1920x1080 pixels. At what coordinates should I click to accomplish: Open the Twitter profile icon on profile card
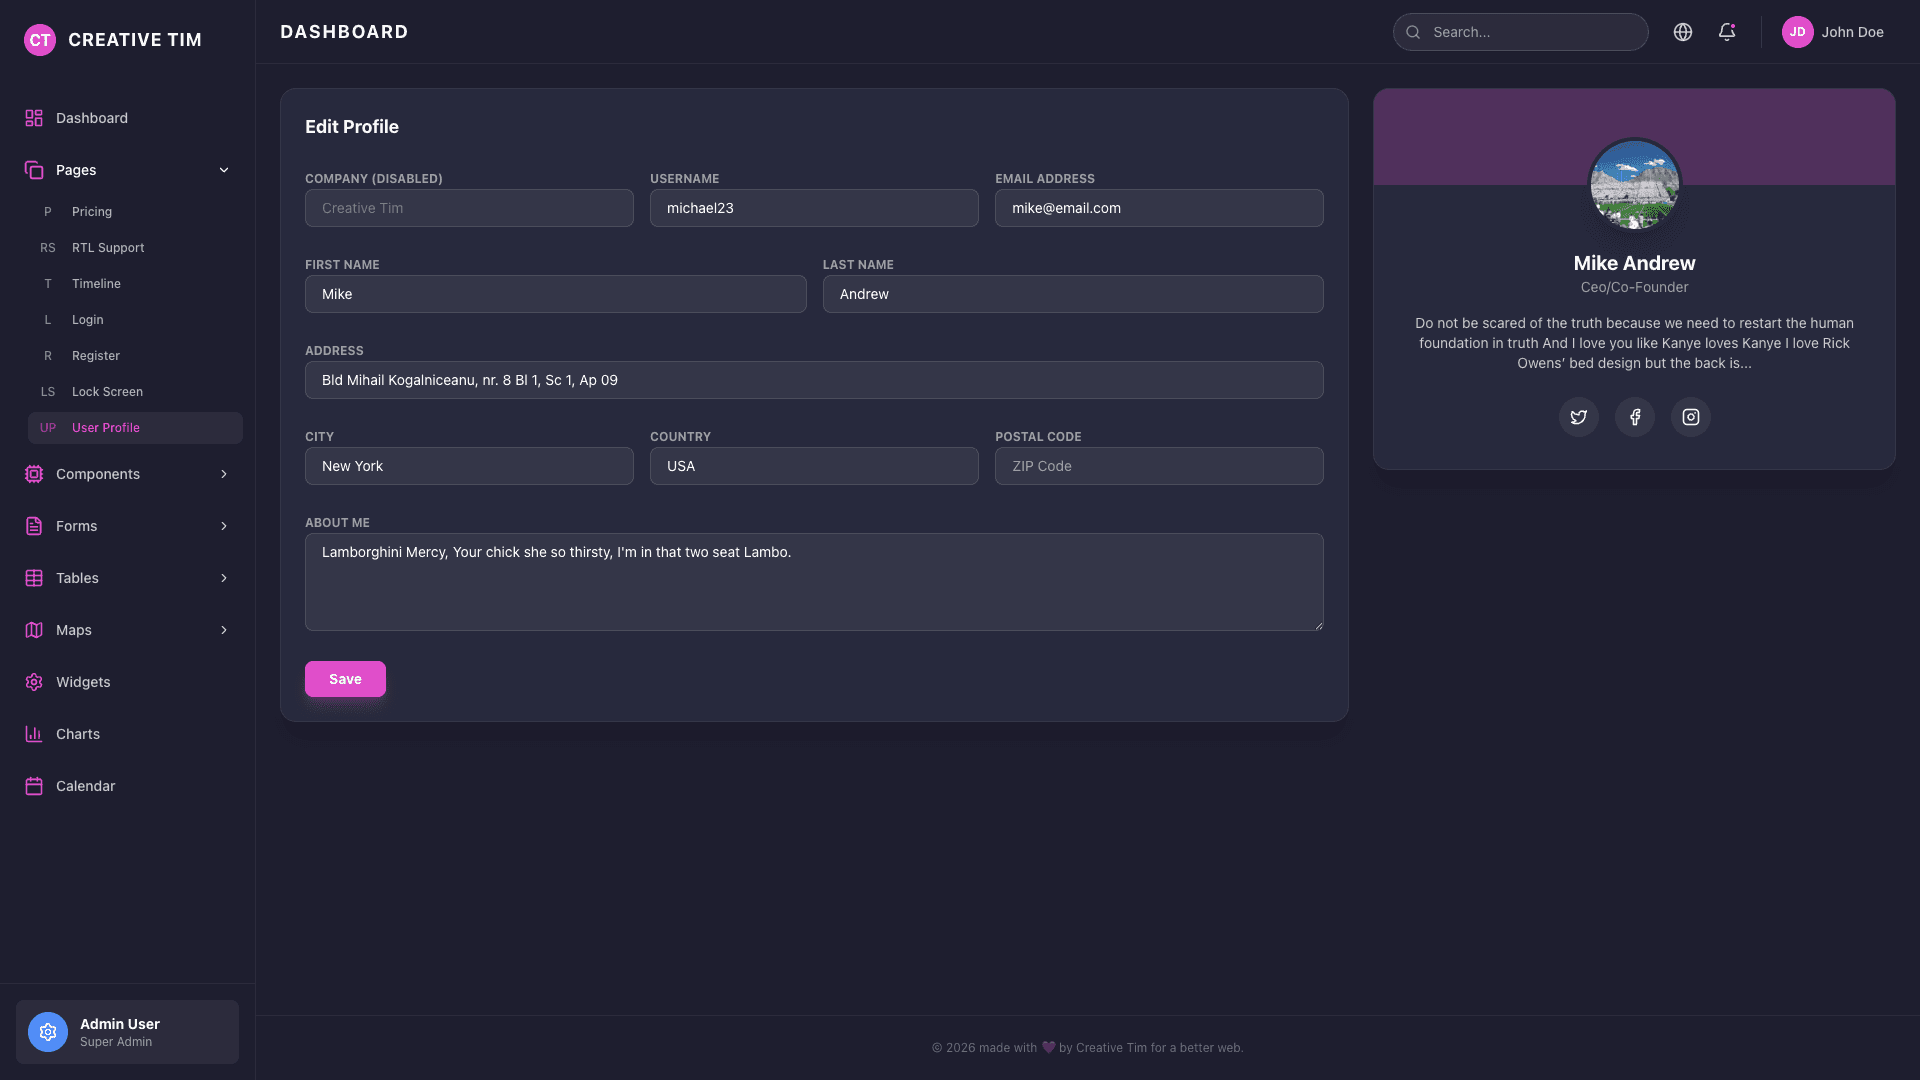coord(1579,417)
